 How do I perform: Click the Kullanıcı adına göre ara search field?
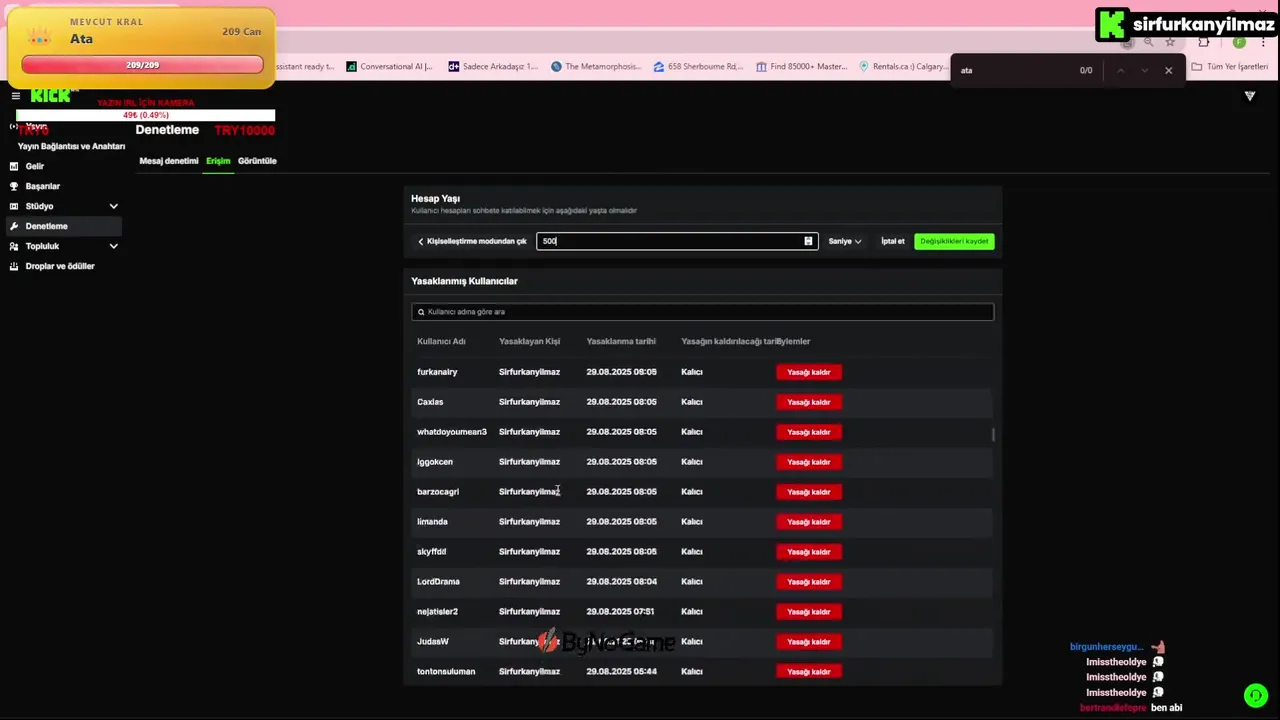[702, 312]
